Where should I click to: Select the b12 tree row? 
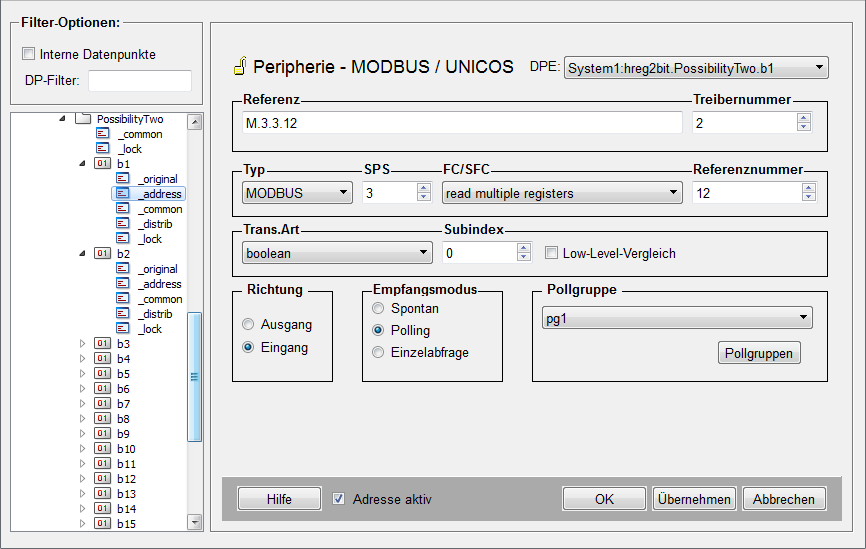point(126,479)
